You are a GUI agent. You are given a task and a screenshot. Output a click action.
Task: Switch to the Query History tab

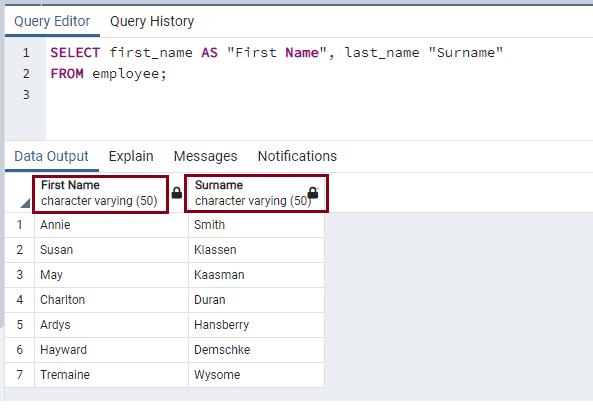[x=152, y=21]
